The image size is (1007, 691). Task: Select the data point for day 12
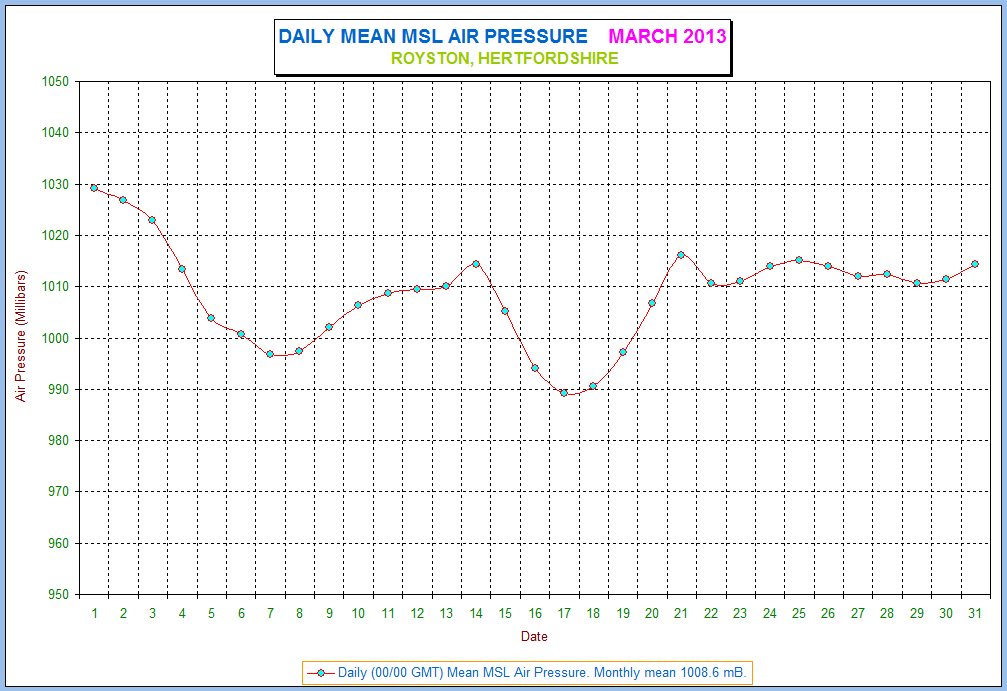coord(417,289)
